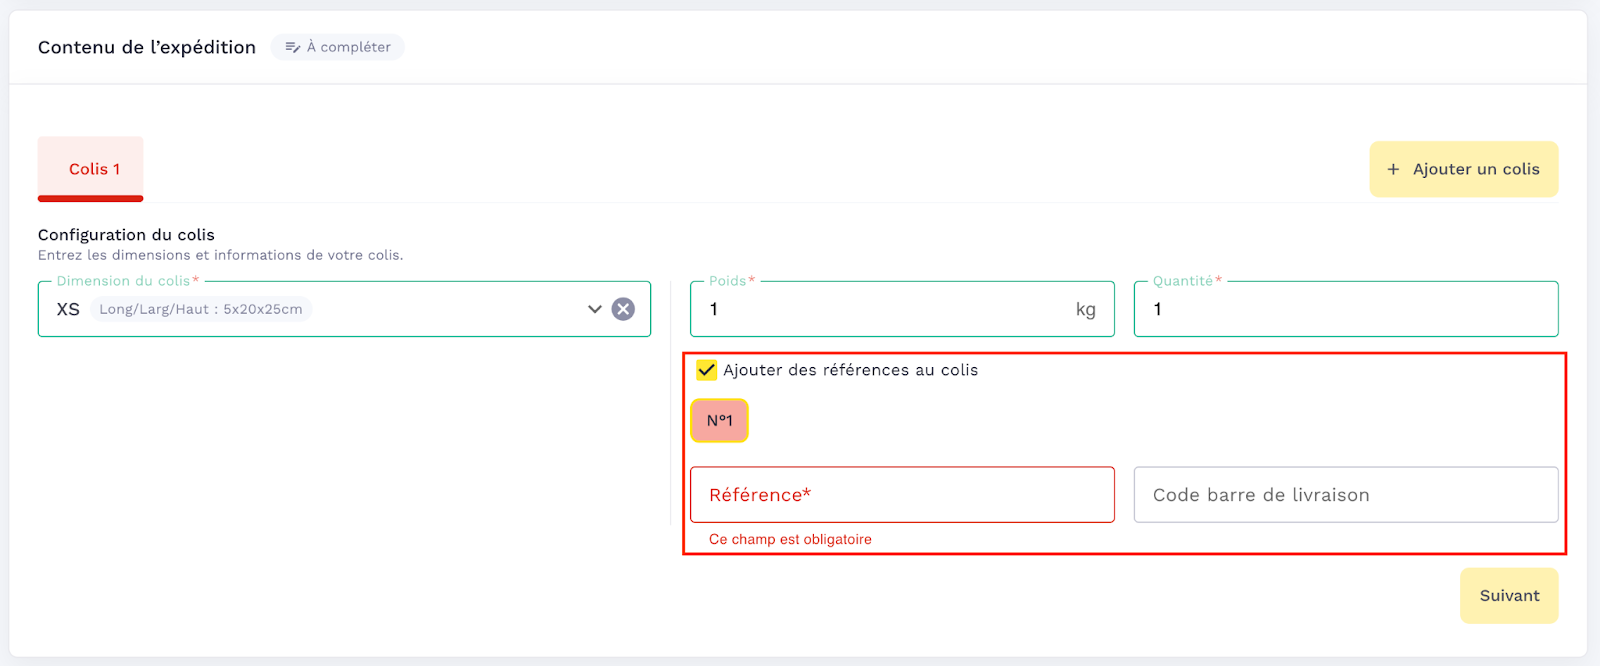Click the pencil icon beside À compléter

(x=292, y=47)
